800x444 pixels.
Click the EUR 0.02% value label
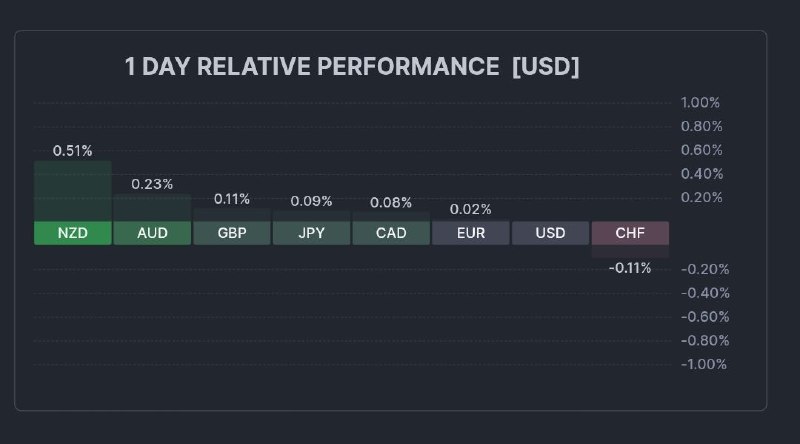pyautogui.click(x=471, y=209)
